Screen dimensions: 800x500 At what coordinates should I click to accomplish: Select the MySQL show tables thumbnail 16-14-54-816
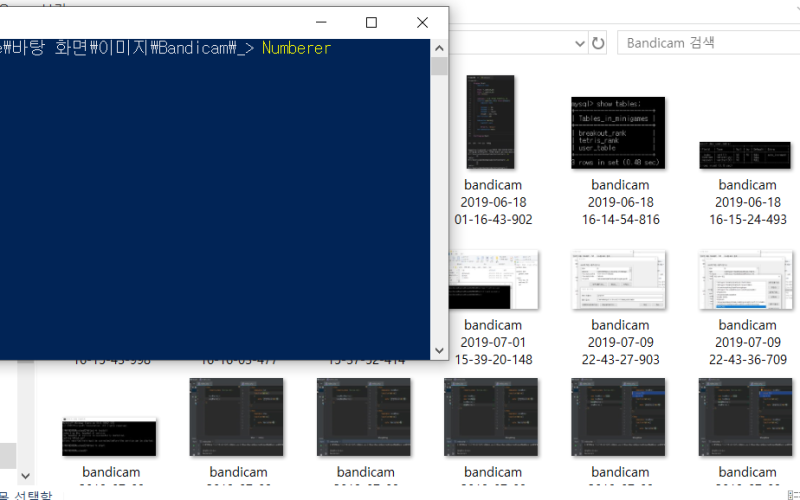click(x=619, y=133)
